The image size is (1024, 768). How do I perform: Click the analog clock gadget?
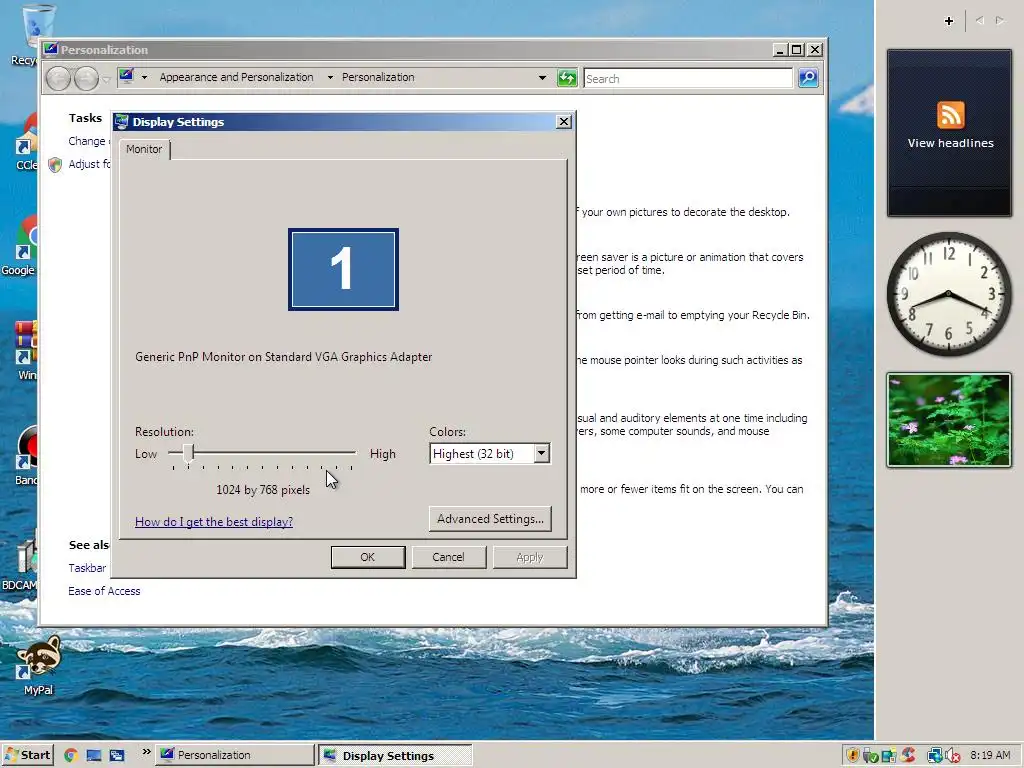pyautogui.click(x=949, y=294)
